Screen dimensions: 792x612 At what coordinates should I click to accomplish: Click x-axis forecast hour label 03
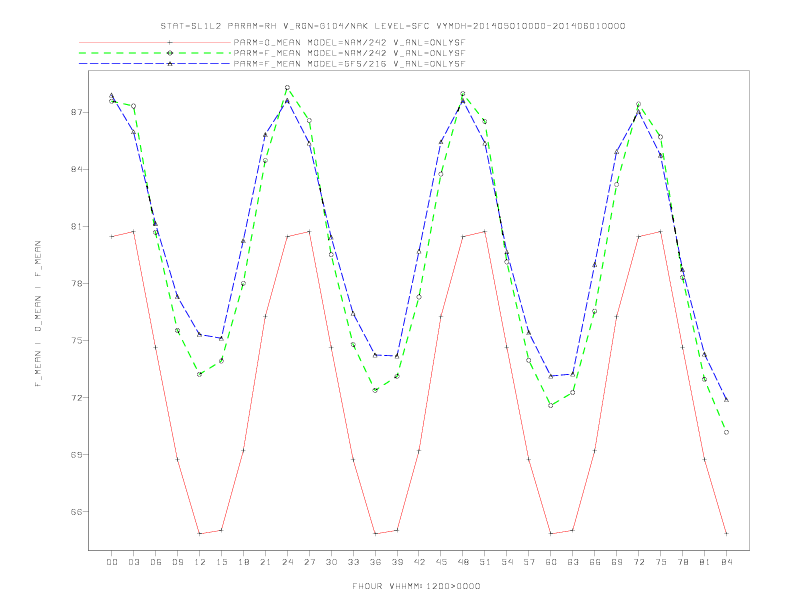tap(133, 562)
